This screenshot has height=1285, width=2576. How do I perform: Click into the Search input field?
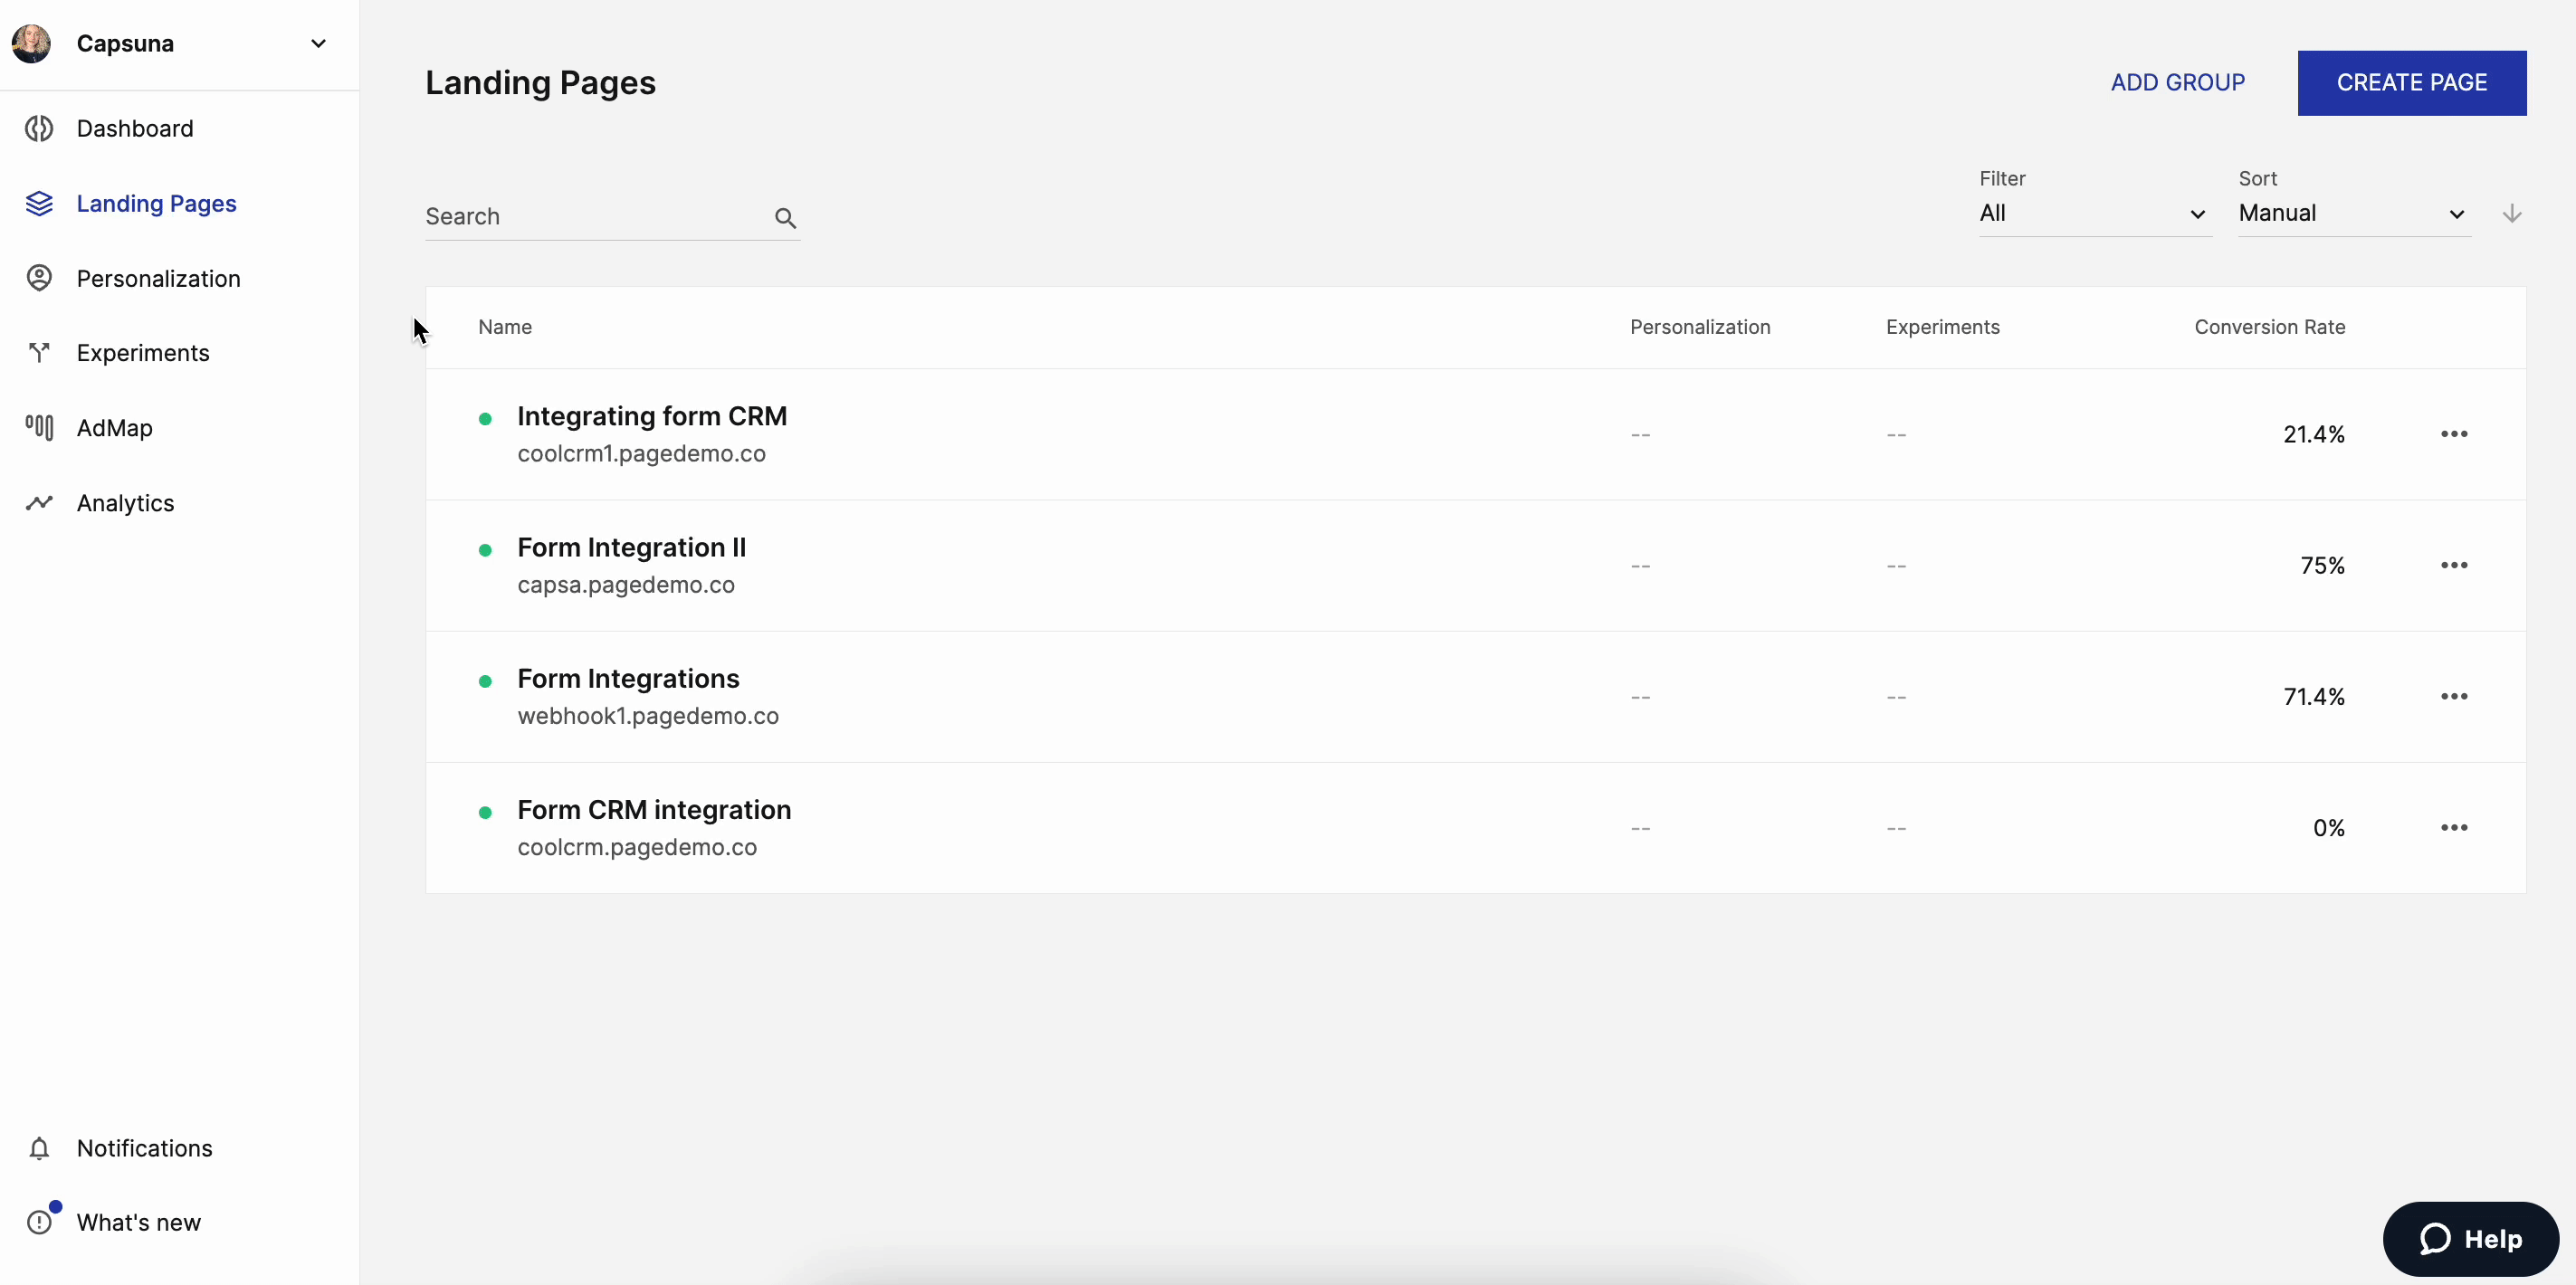[595, 216]
